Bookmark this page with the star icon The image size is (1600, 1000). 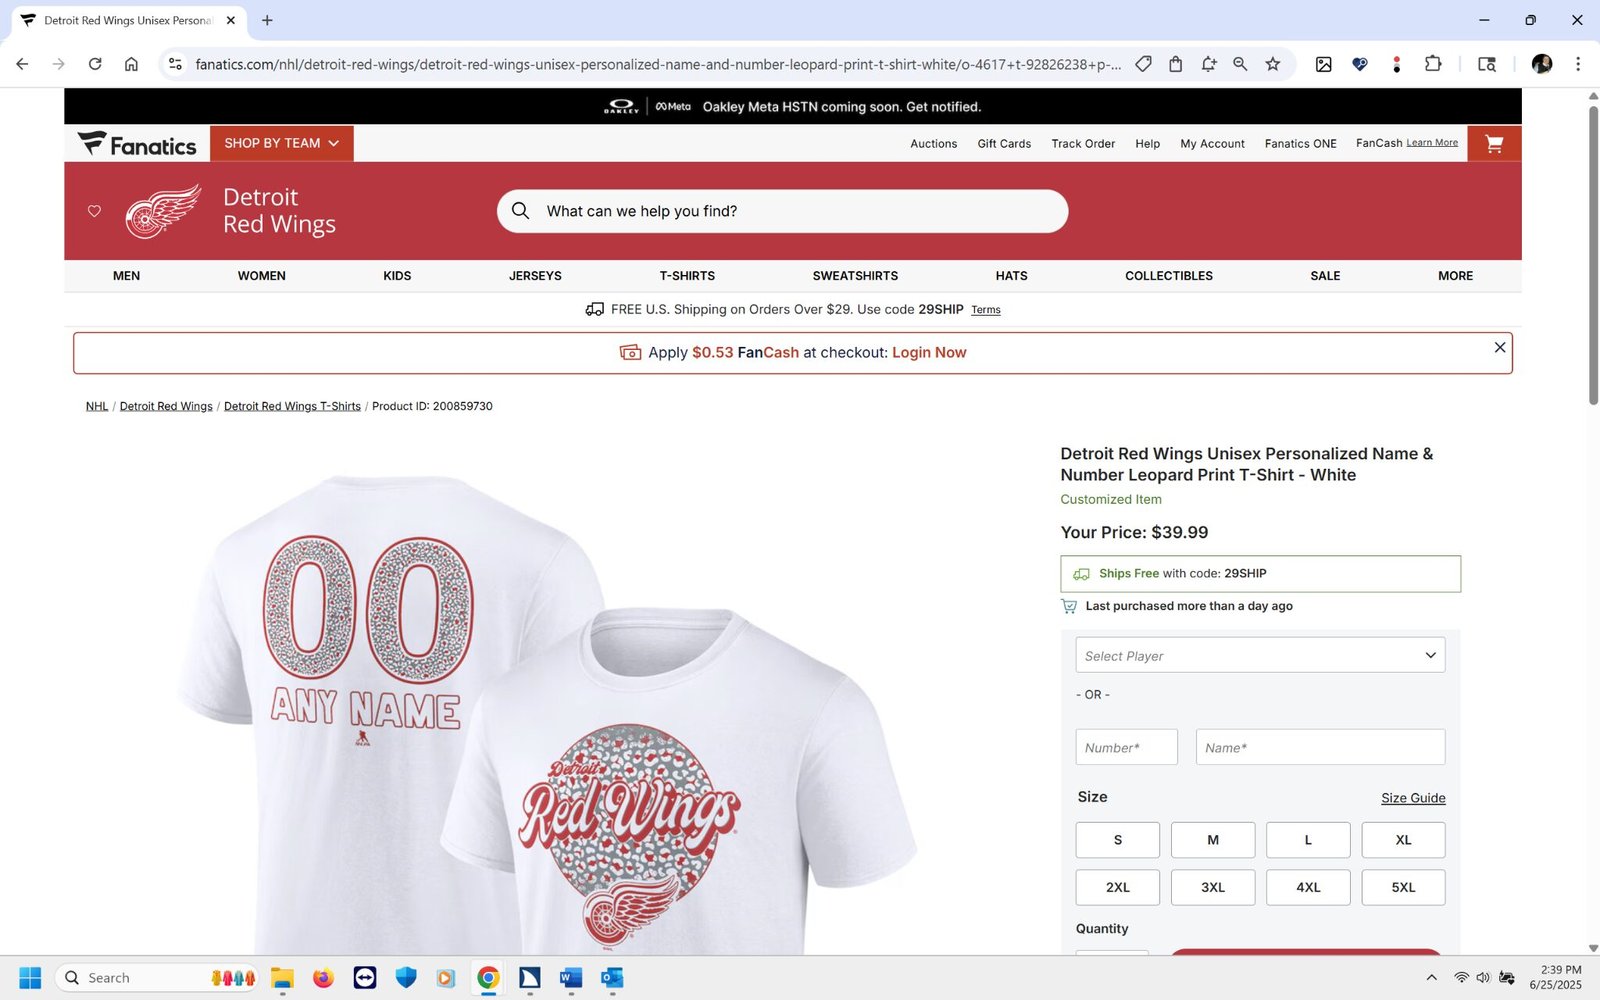[x=1272, y=64]
